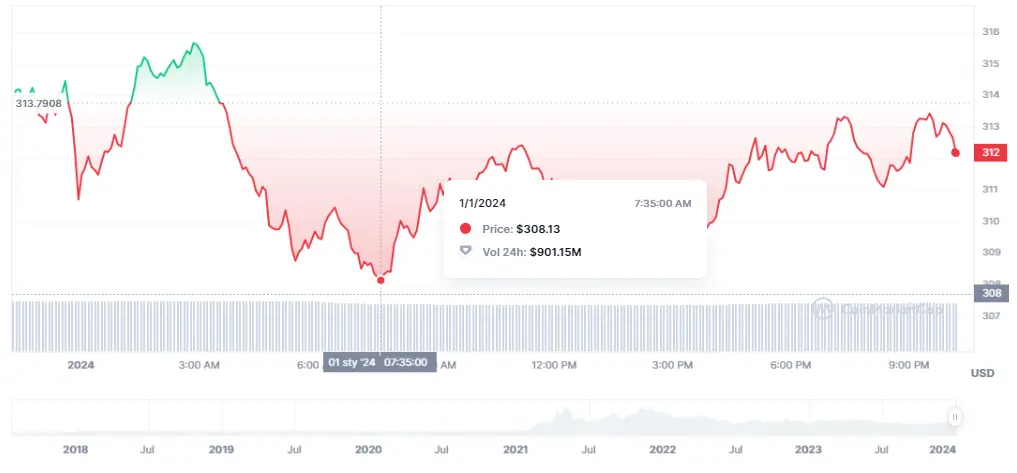Click the gray 308 price axis tag
1017x473 pixels.
click(991, 294)
